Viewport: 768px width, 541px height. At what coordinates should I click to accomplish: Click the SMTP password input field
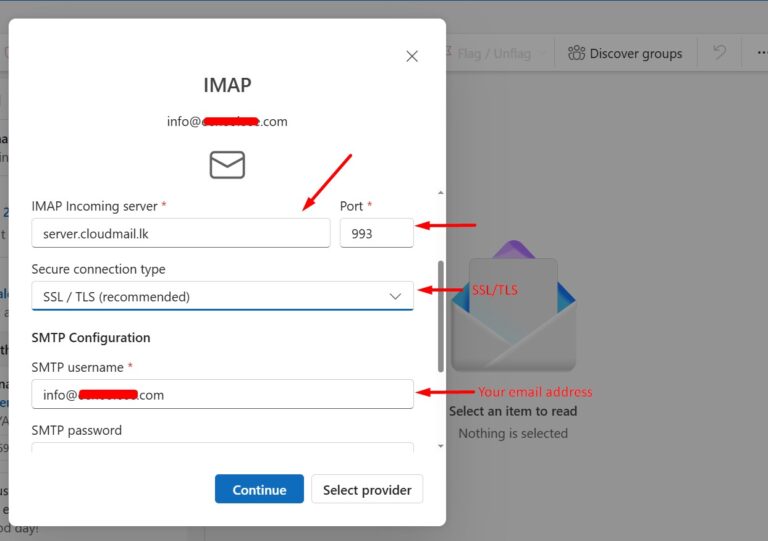(222, 449)
